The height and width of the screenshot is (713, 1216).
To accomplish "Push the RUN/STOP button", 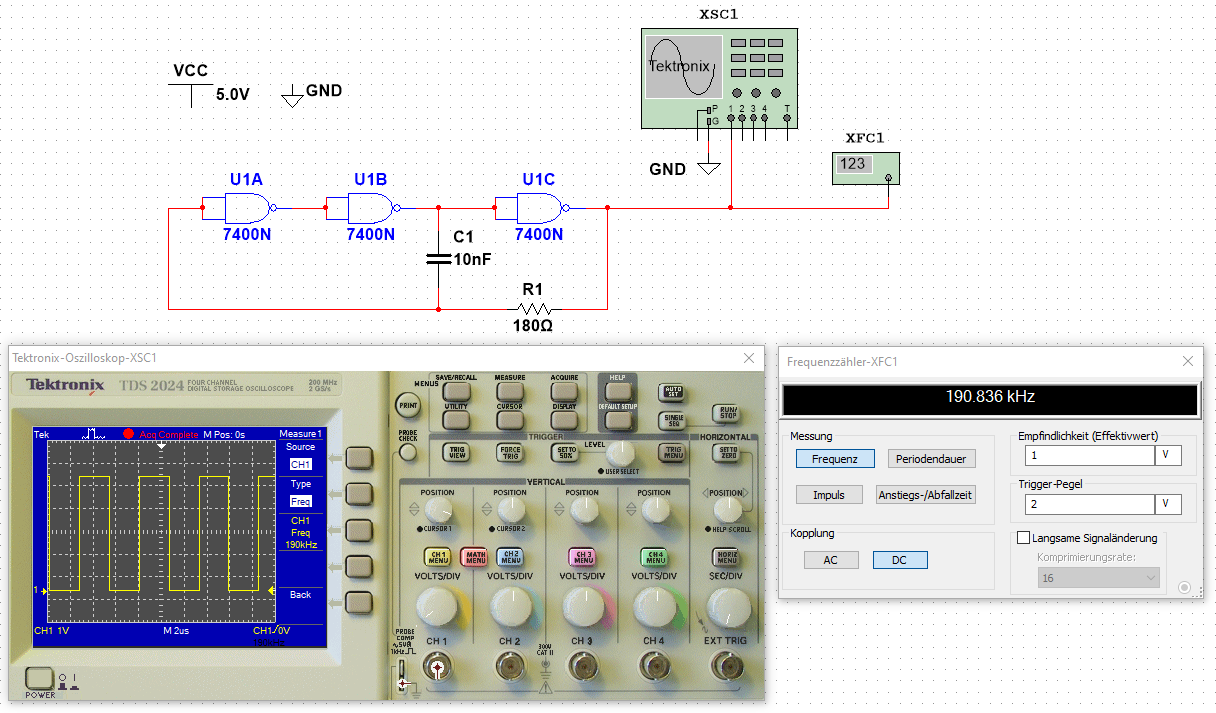I will point(726,412).
